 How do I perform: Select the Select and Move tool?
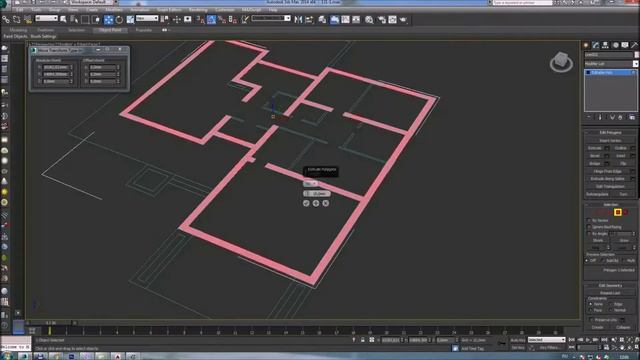[x=108, y=19]
